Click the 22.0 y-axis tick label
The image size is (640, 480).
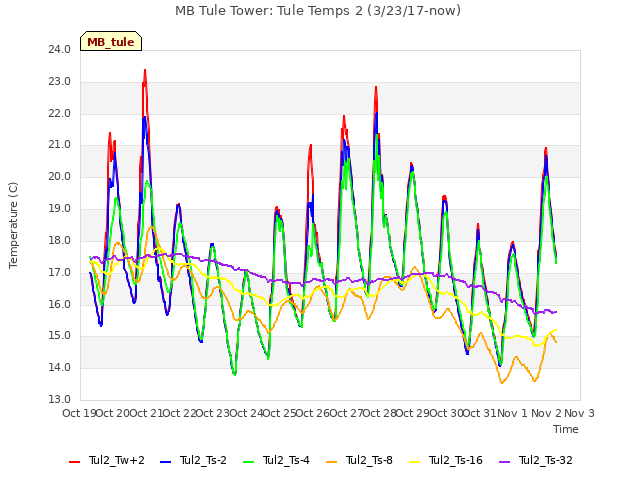pyautogui.click(x=60, y=113)
